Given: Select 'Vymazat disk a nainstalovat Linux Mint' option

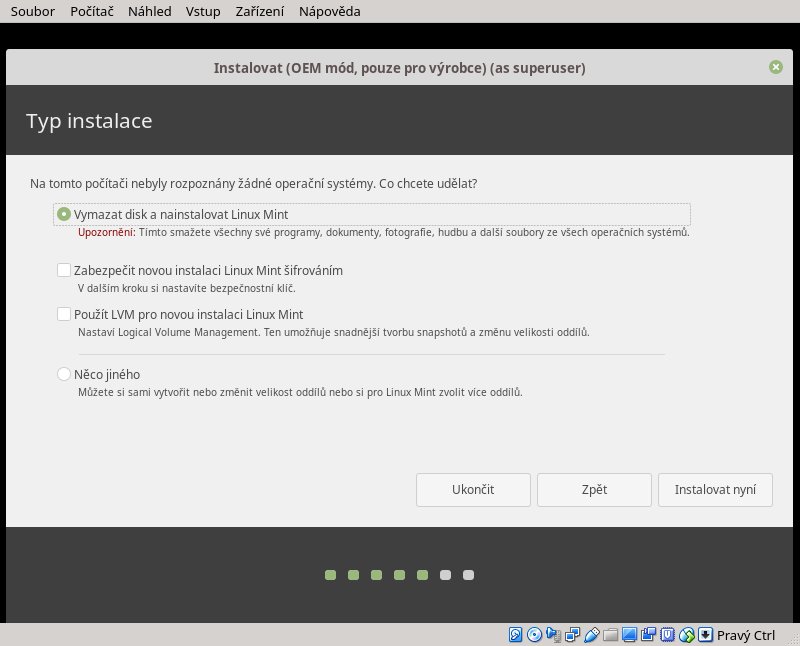Looking at the screenshot, I should tap(64, 214).
